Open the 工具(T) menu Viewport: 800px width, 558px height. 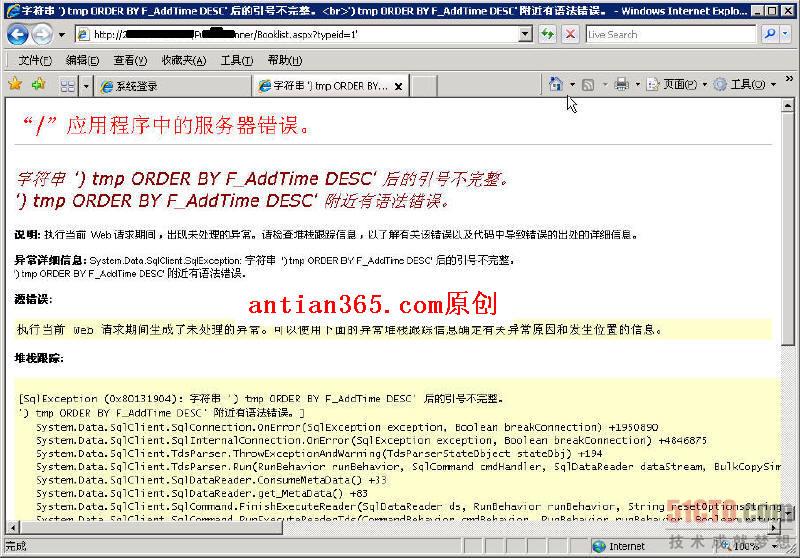pos(237,61)
